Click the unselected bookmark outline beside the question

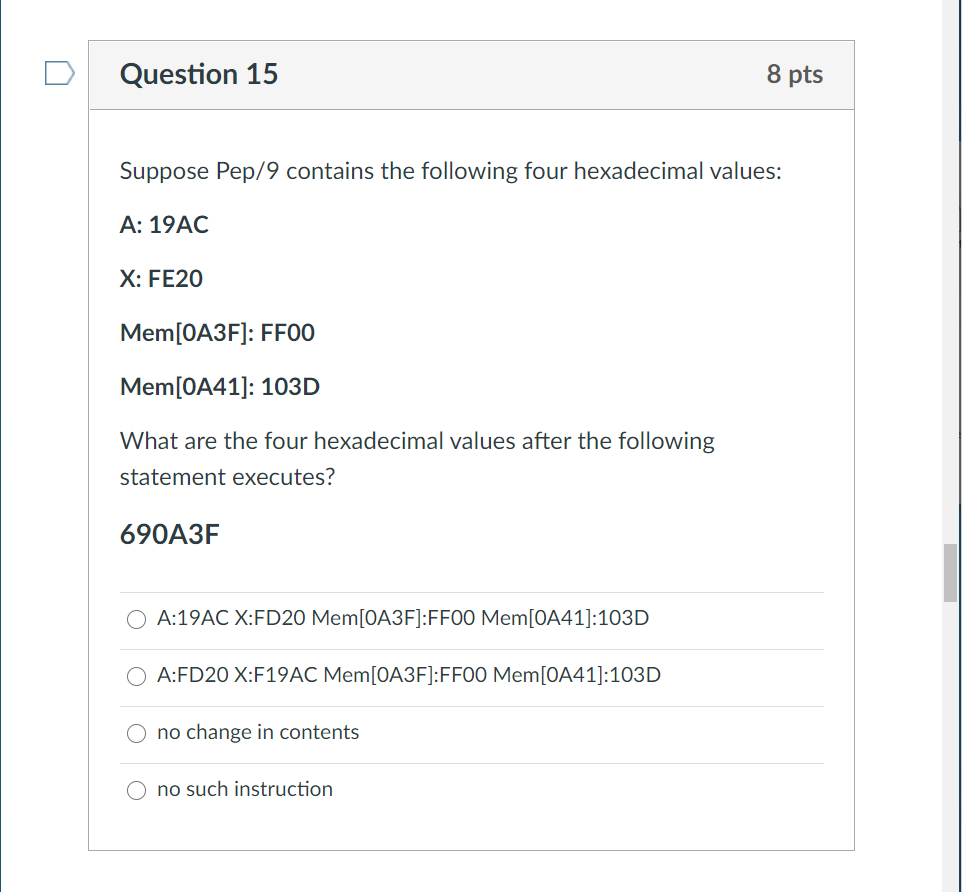coord(59,71)
